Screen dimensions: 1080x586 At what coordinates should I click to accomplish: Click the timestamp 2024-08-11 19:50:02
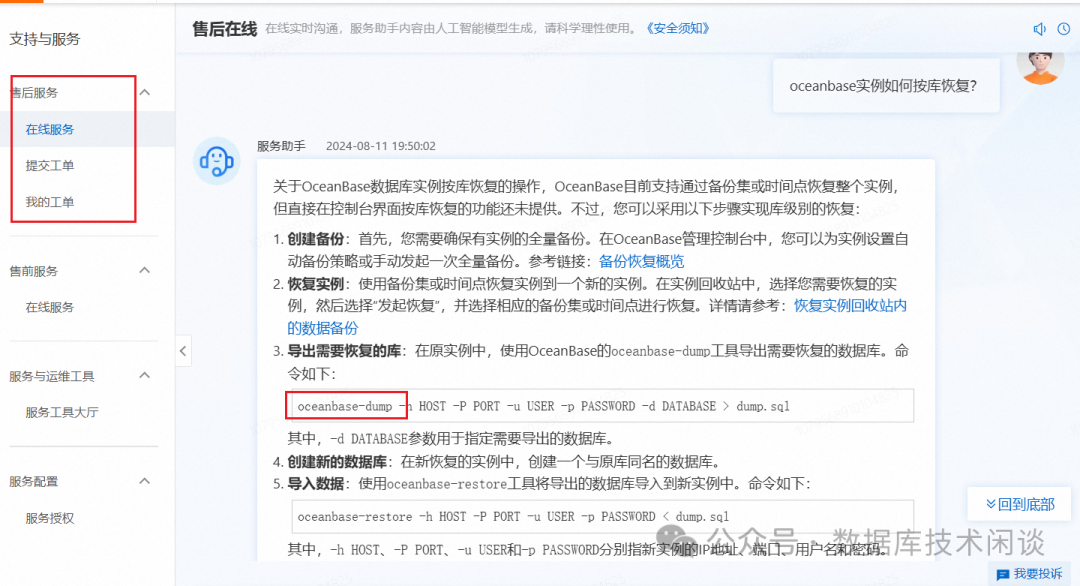coord(381,146)
